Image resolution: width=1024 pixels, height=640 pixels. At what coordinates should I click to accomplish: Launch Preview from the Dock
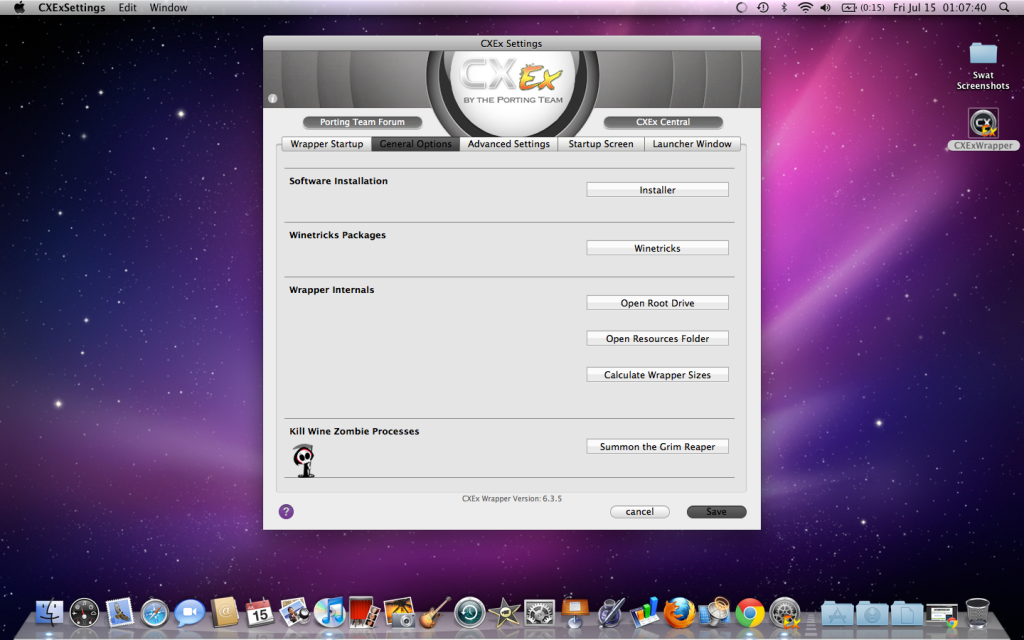click(x=295, y=613)
